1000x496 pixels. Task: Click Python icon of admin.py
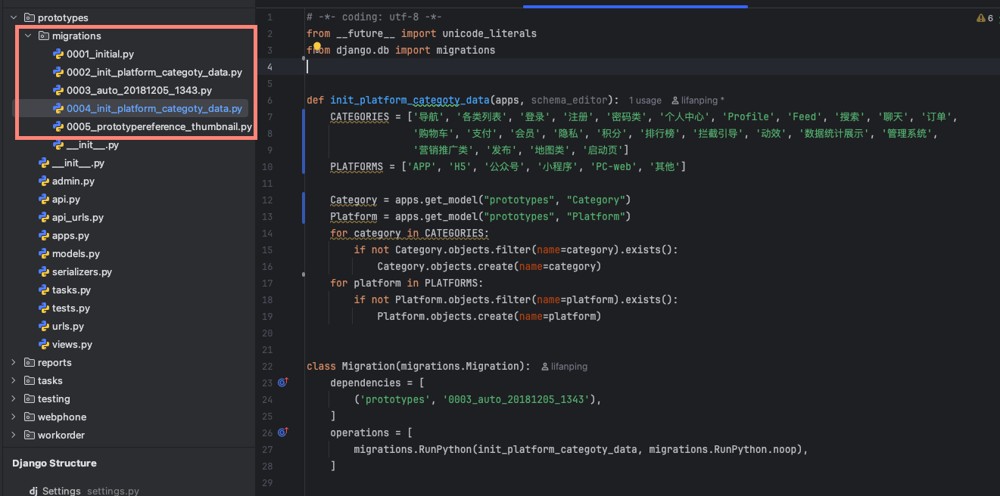(43, 181)
